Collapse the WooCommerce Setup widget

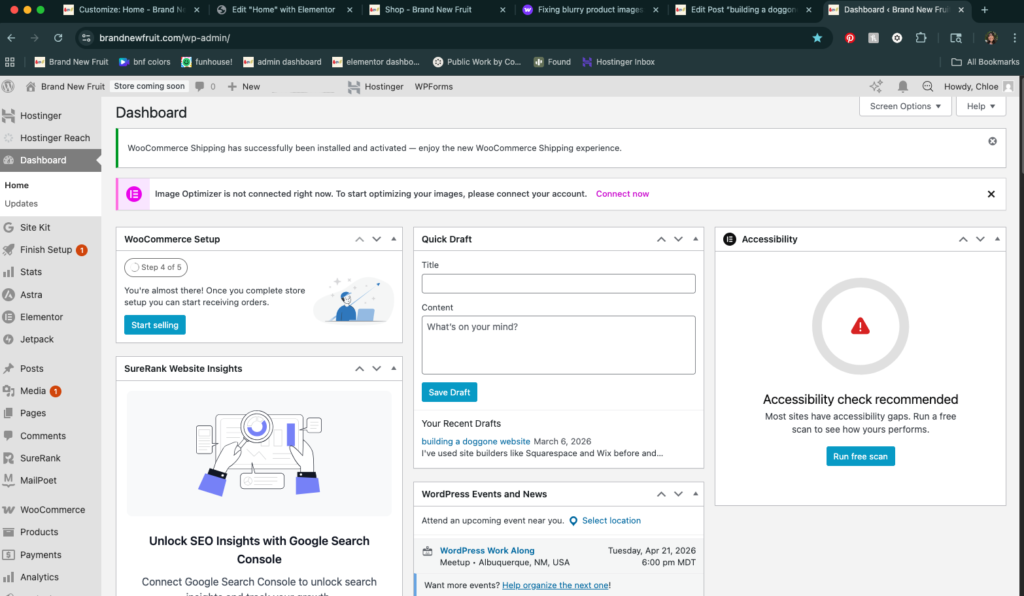393,239
